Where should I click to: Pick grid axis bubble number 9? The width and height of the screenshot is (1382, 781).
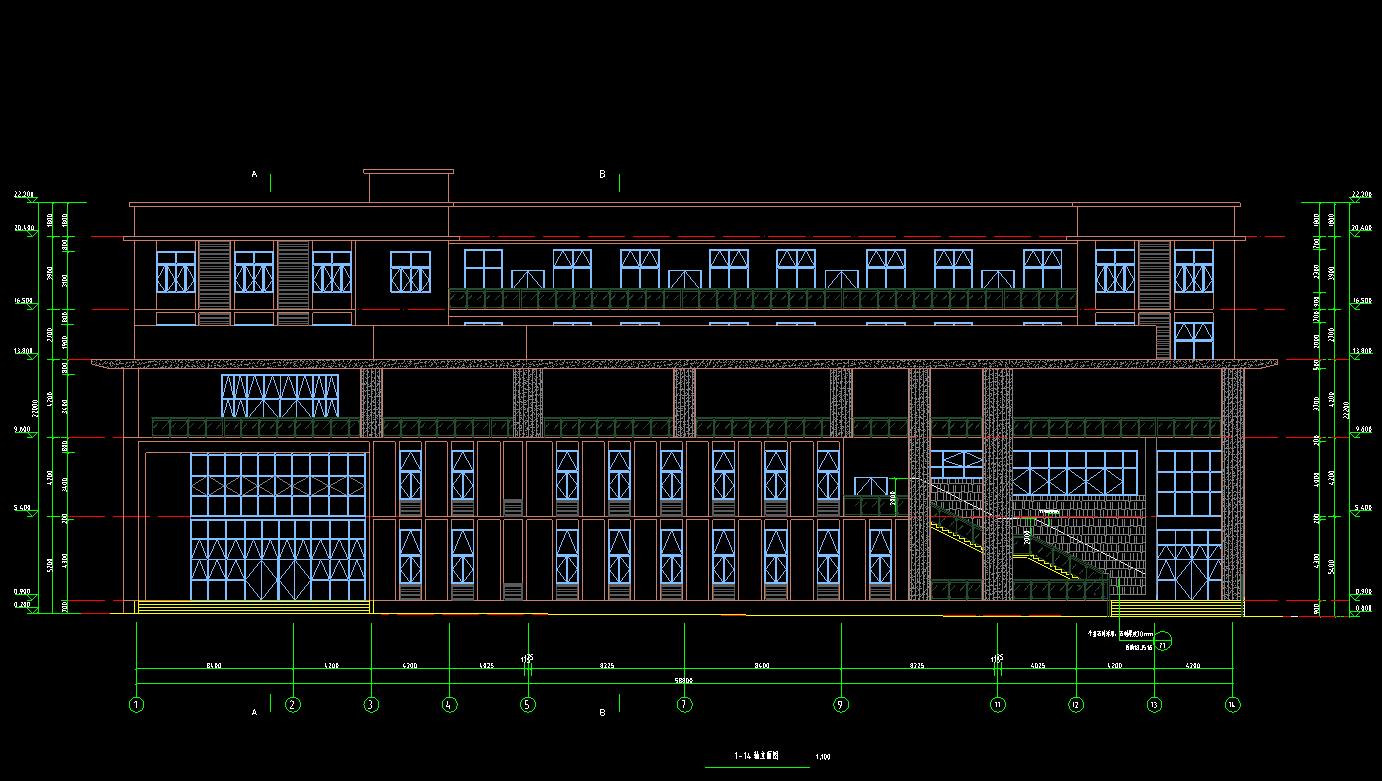(841, 704)
